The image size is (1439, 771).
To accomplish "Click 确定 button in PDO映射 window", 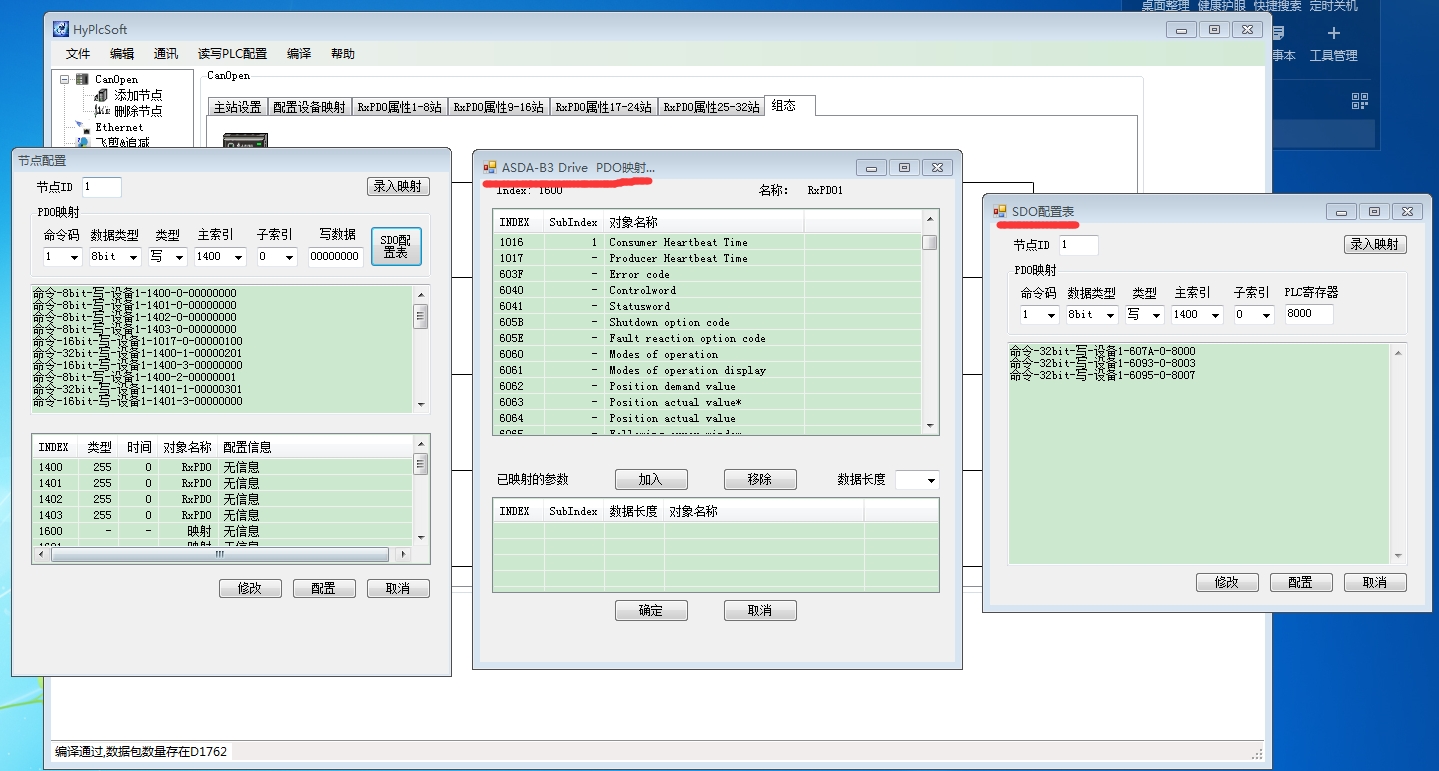I will click(651, 610).
